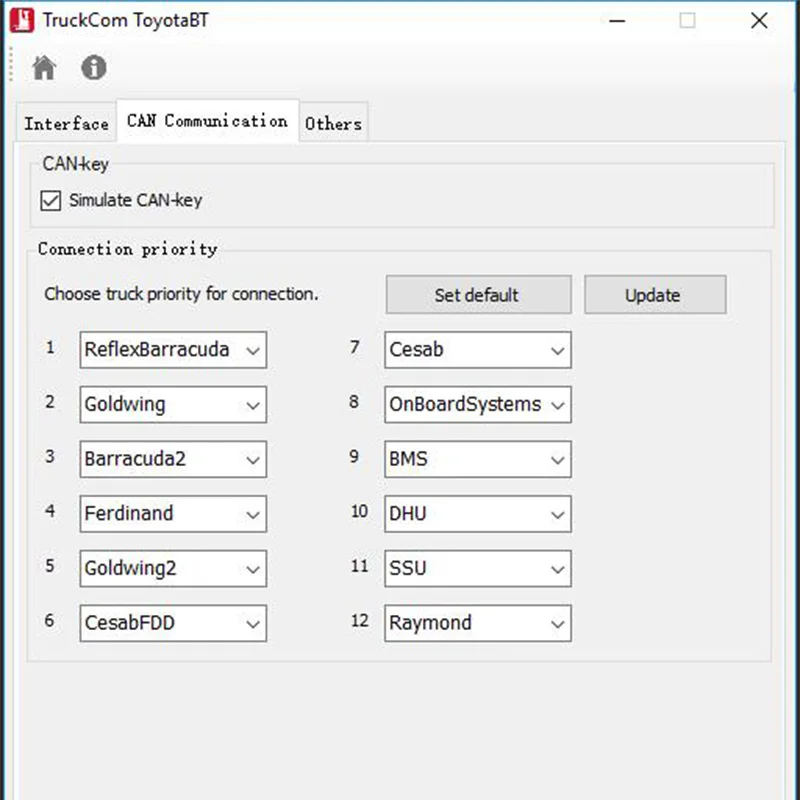Click the toolbar drag grip handle
The width and height of the screenshot is (800, 800).
[x=11, y=64]
